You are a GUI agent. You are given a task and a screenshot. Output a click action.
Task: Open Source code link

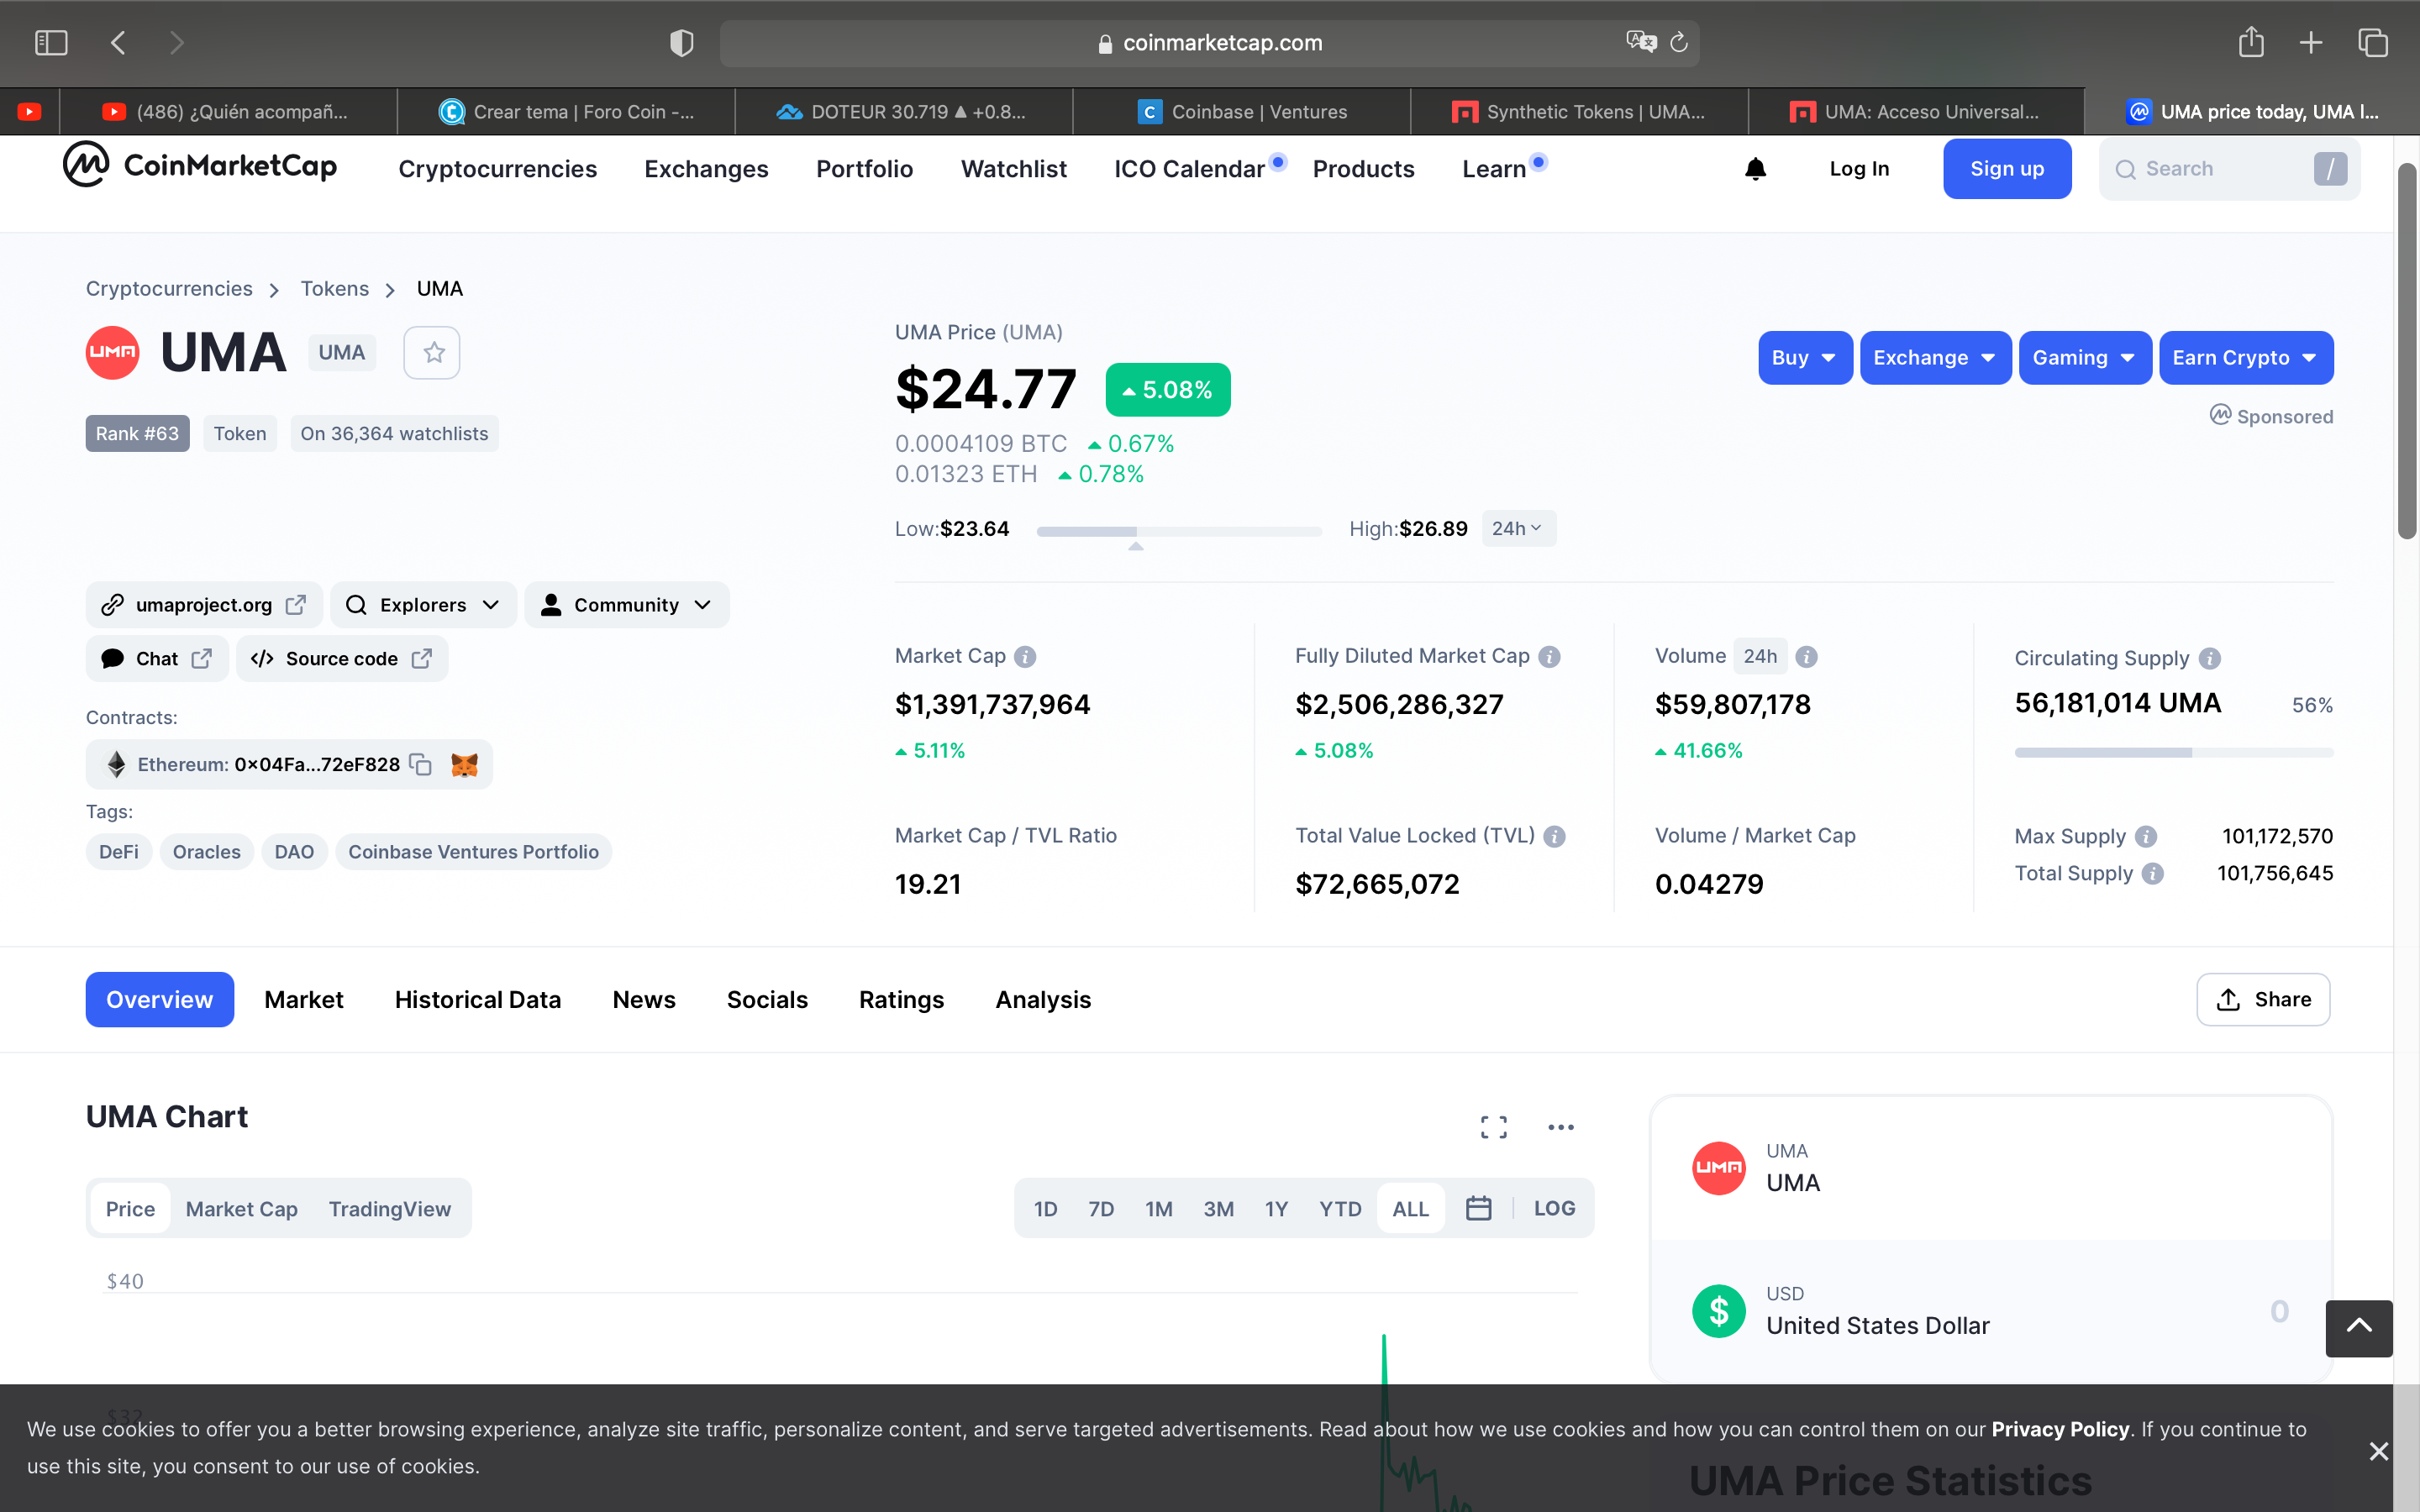coord(342,658)
